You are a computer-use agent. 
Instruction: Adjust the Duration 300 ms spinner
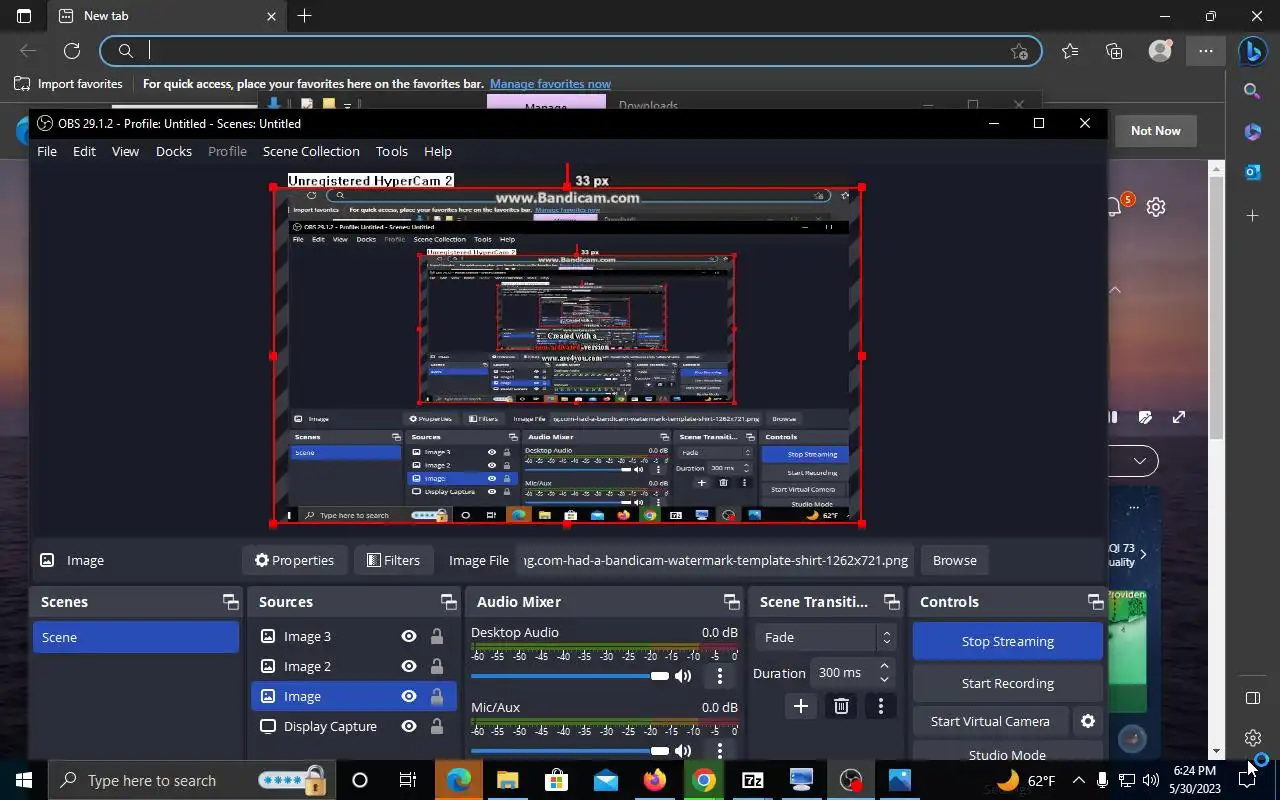tap(852, 673)
